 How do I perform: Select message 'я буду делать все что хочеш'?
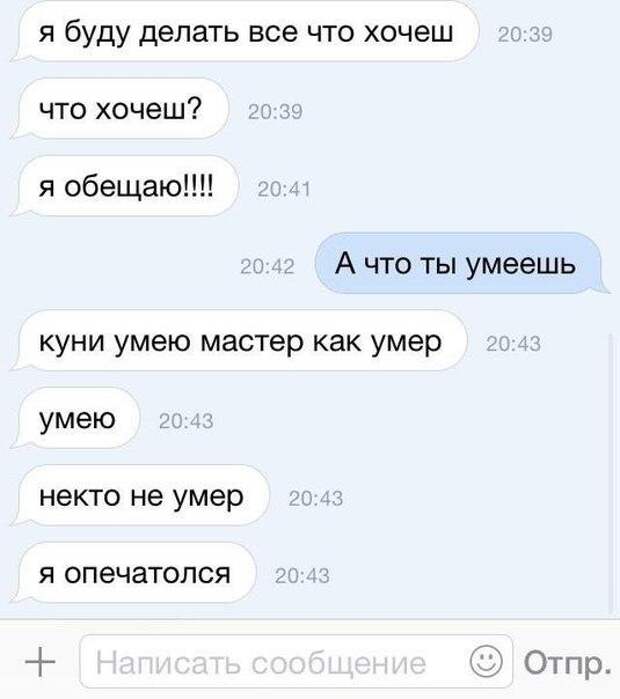(x=244, y=32)
